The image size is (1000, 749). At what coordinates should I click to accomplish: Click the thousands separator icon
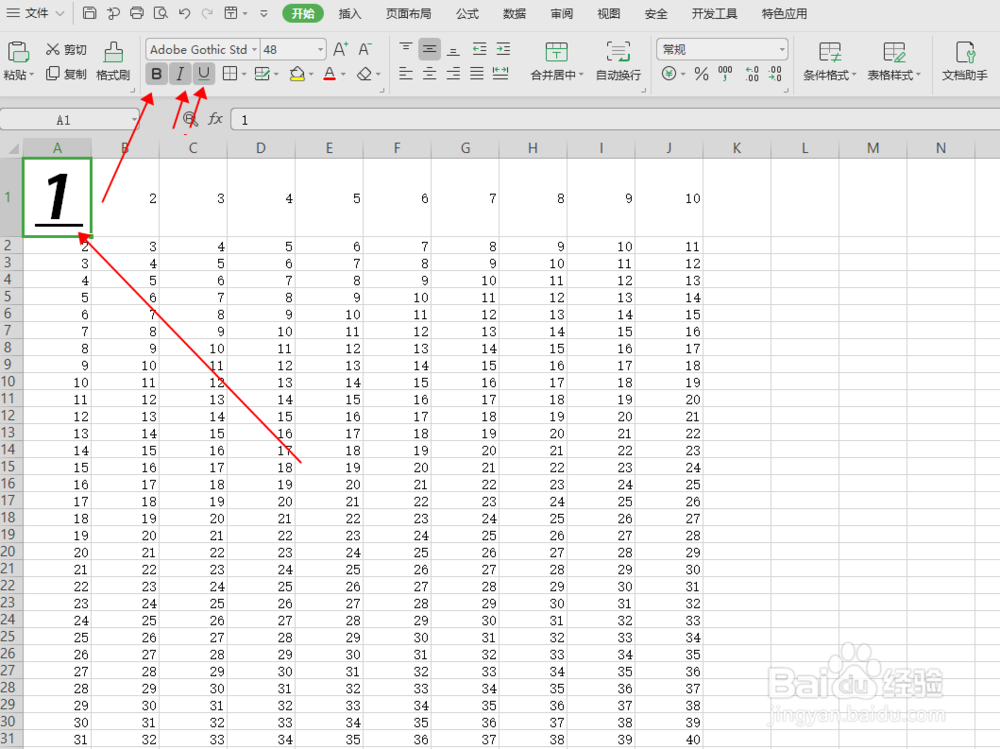725,74
